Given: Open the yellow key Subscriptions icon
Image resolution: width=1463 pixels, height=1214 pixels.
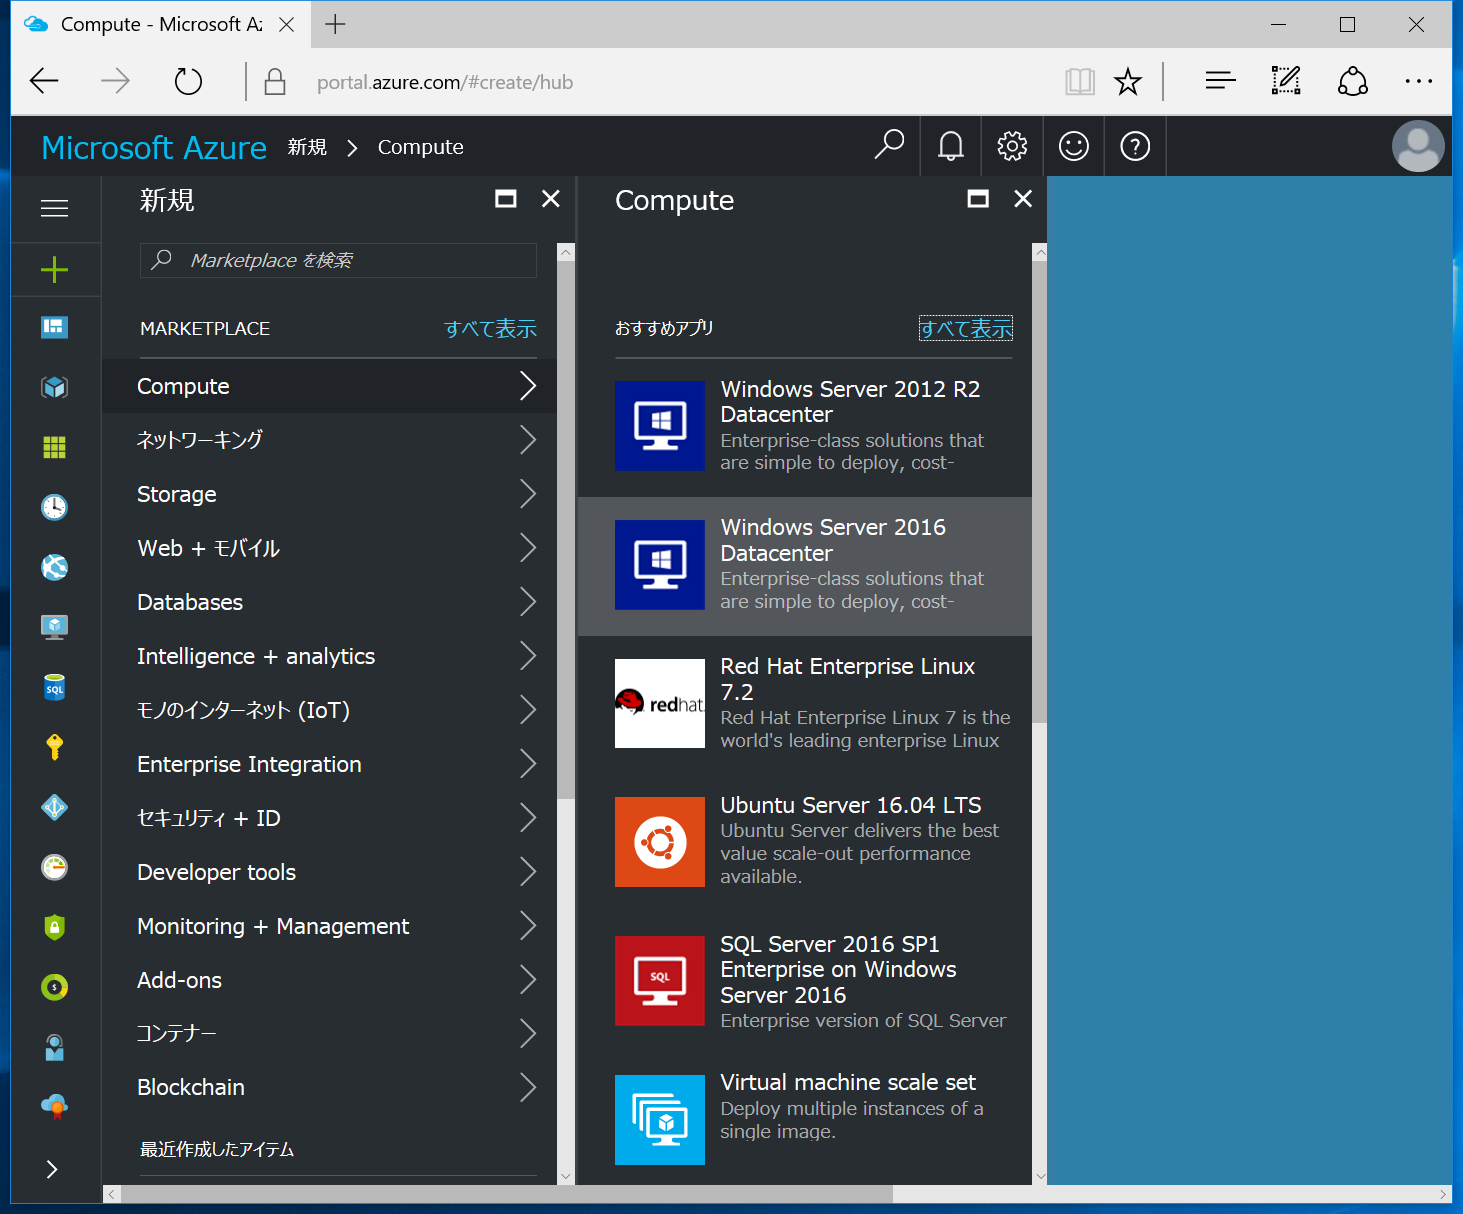Looking at the screenshot, I should tap(54, 747).
